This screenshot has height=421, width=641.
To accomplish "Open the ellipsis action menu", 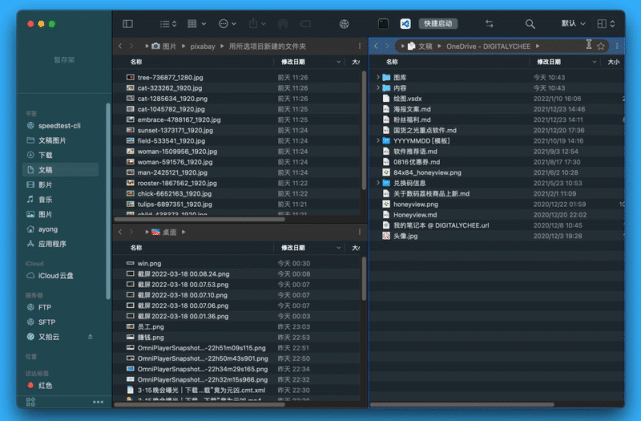I will [x=227, y=24].
